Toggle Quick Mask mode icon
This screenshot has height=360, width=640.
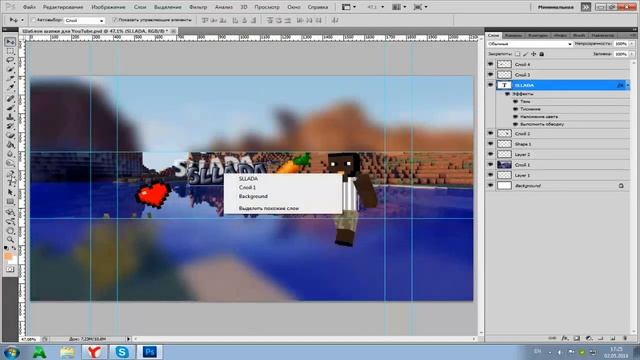(x=11, y=269)
